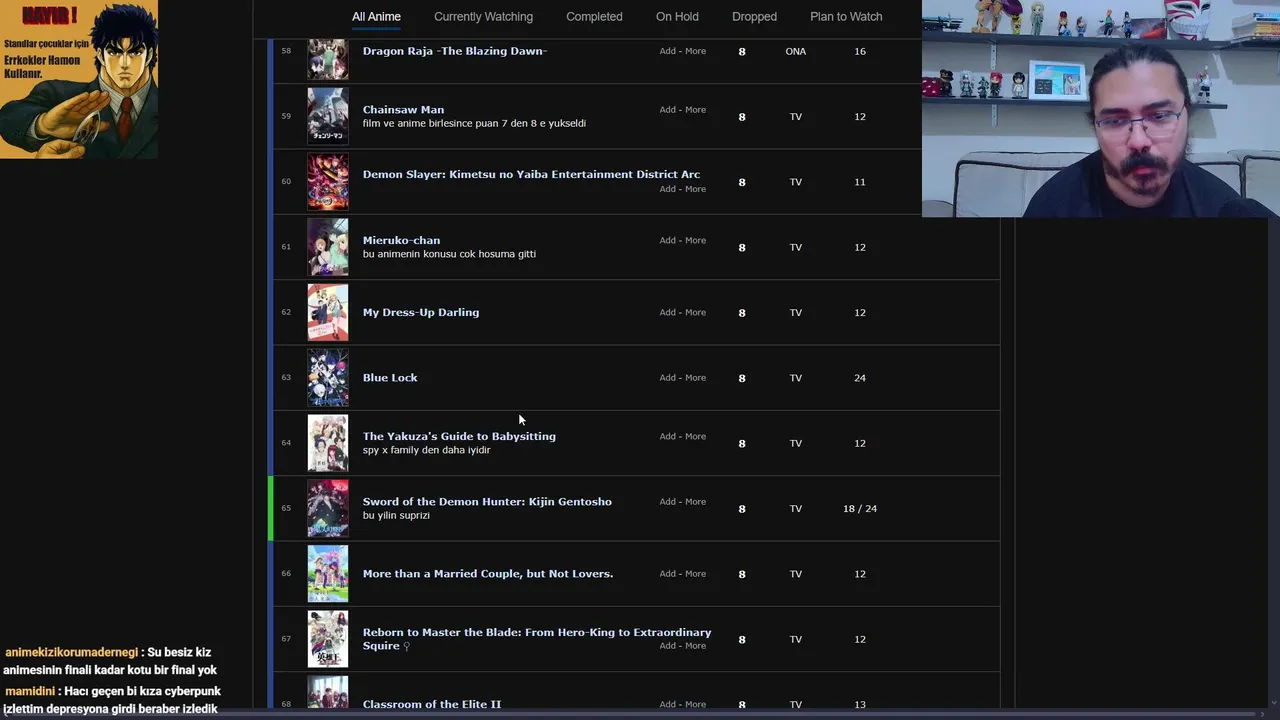
Task: Click the 24 episode count for Blue Lock
Action: 860,378
